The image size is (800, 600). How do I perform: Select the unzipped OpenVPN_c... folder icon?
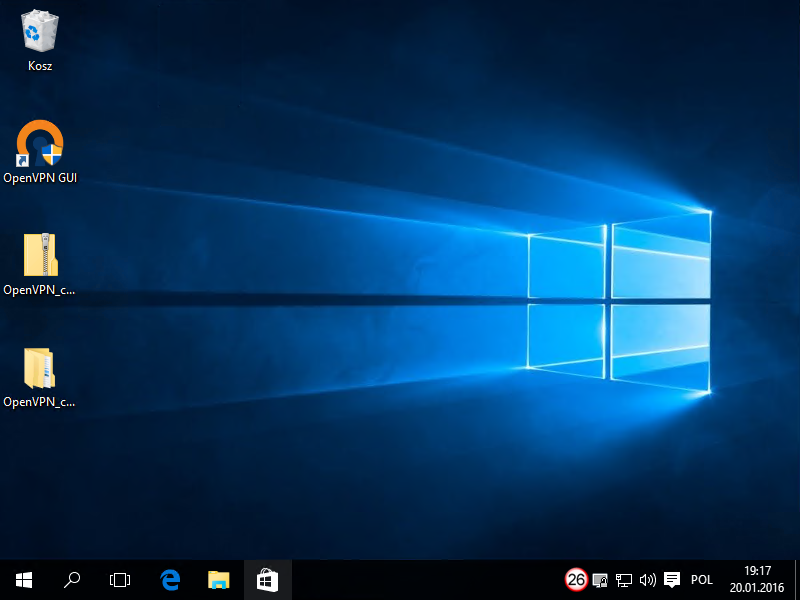pyautogui.click(x=40, y=368)
